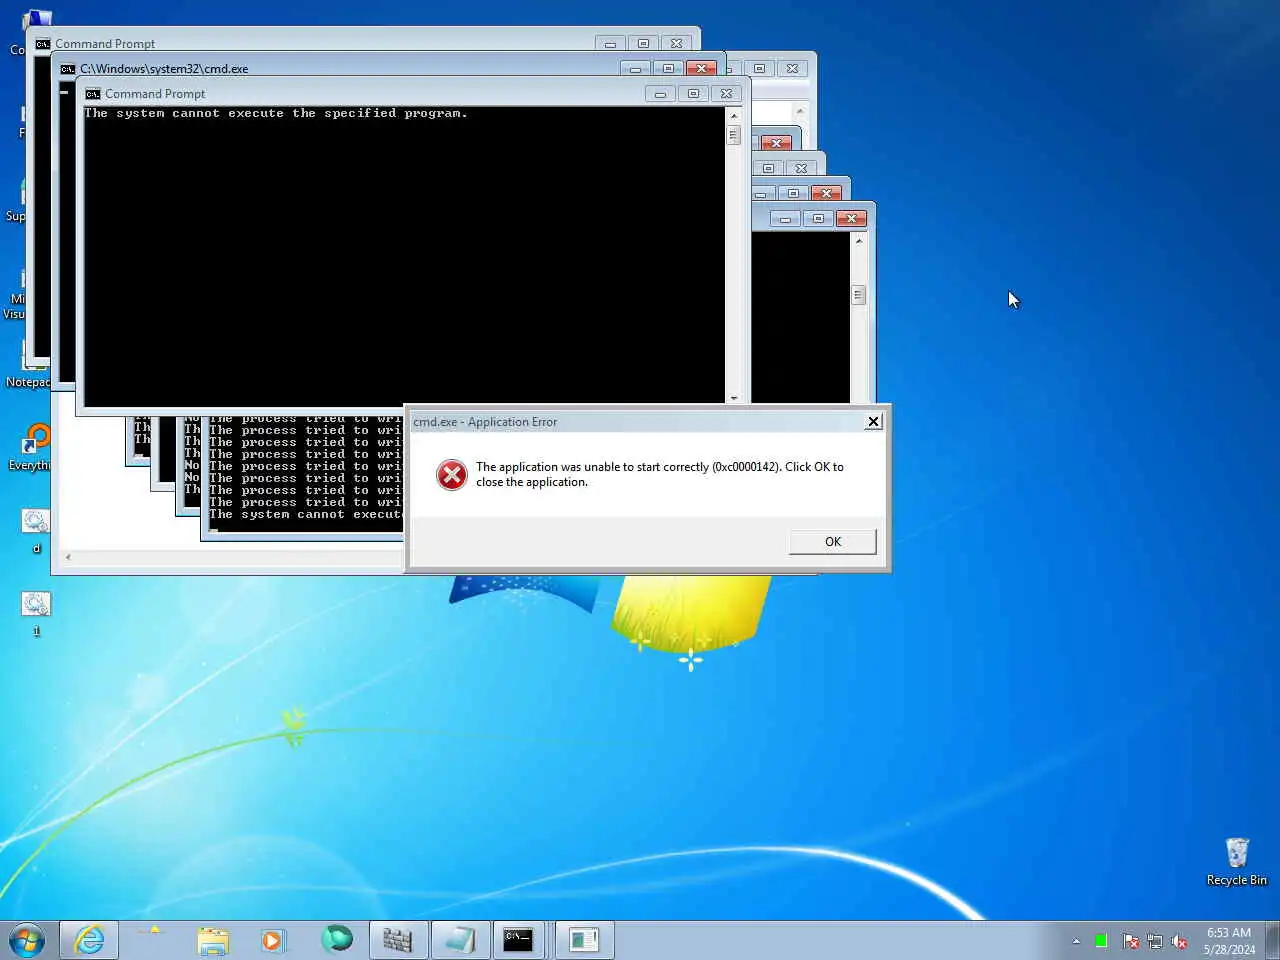This screenshot has height=960, width=1280.
Task: Click the notepad-like taskbar icon
Action: point(460,940)
